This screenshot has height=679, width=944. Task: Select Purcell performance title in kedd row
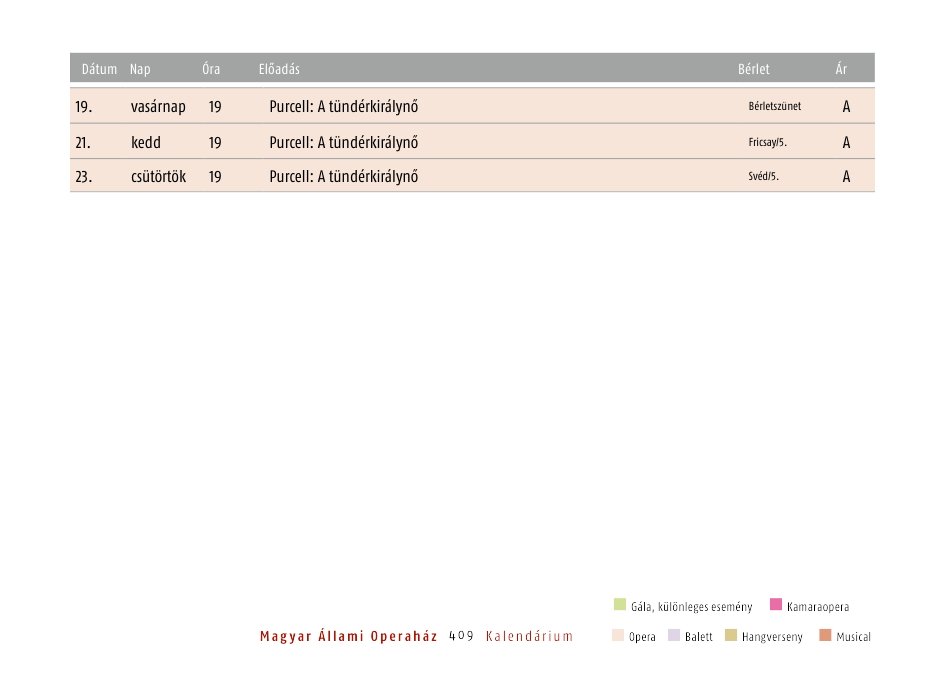344,143
